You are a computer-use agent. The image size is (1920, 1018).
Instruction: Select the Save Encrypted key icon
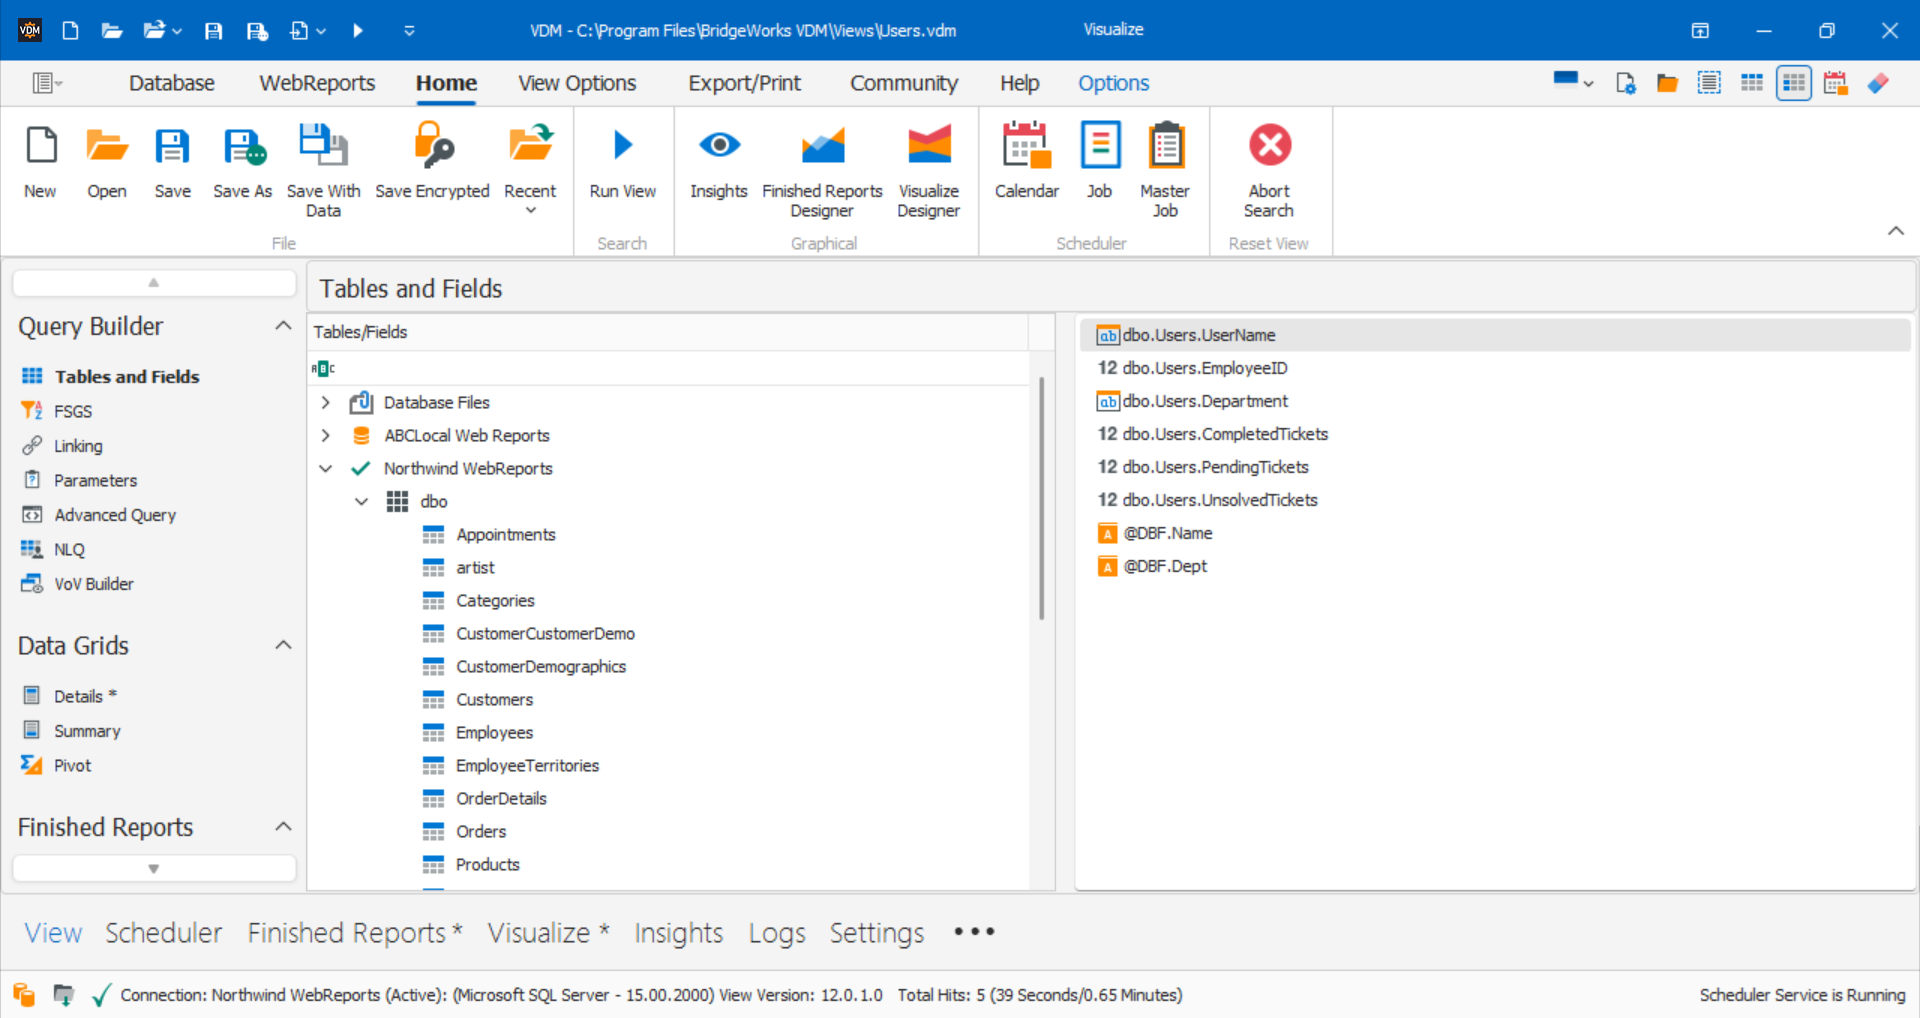432,145
